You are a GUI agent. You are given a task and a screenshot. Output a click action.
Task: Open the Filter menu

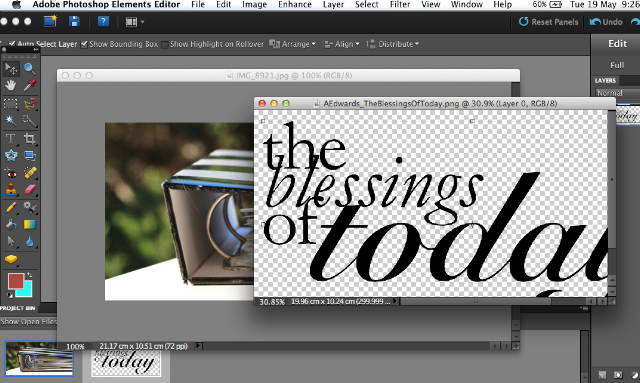coord(400,4)
